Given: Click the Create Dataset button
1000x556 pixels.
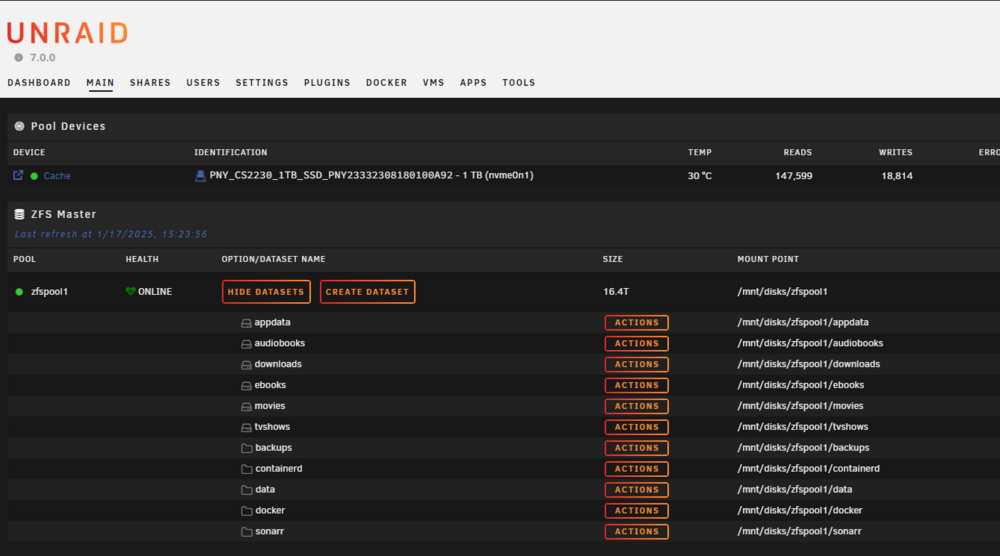Looking at the screenshot, I should click(x=367, y=291).
